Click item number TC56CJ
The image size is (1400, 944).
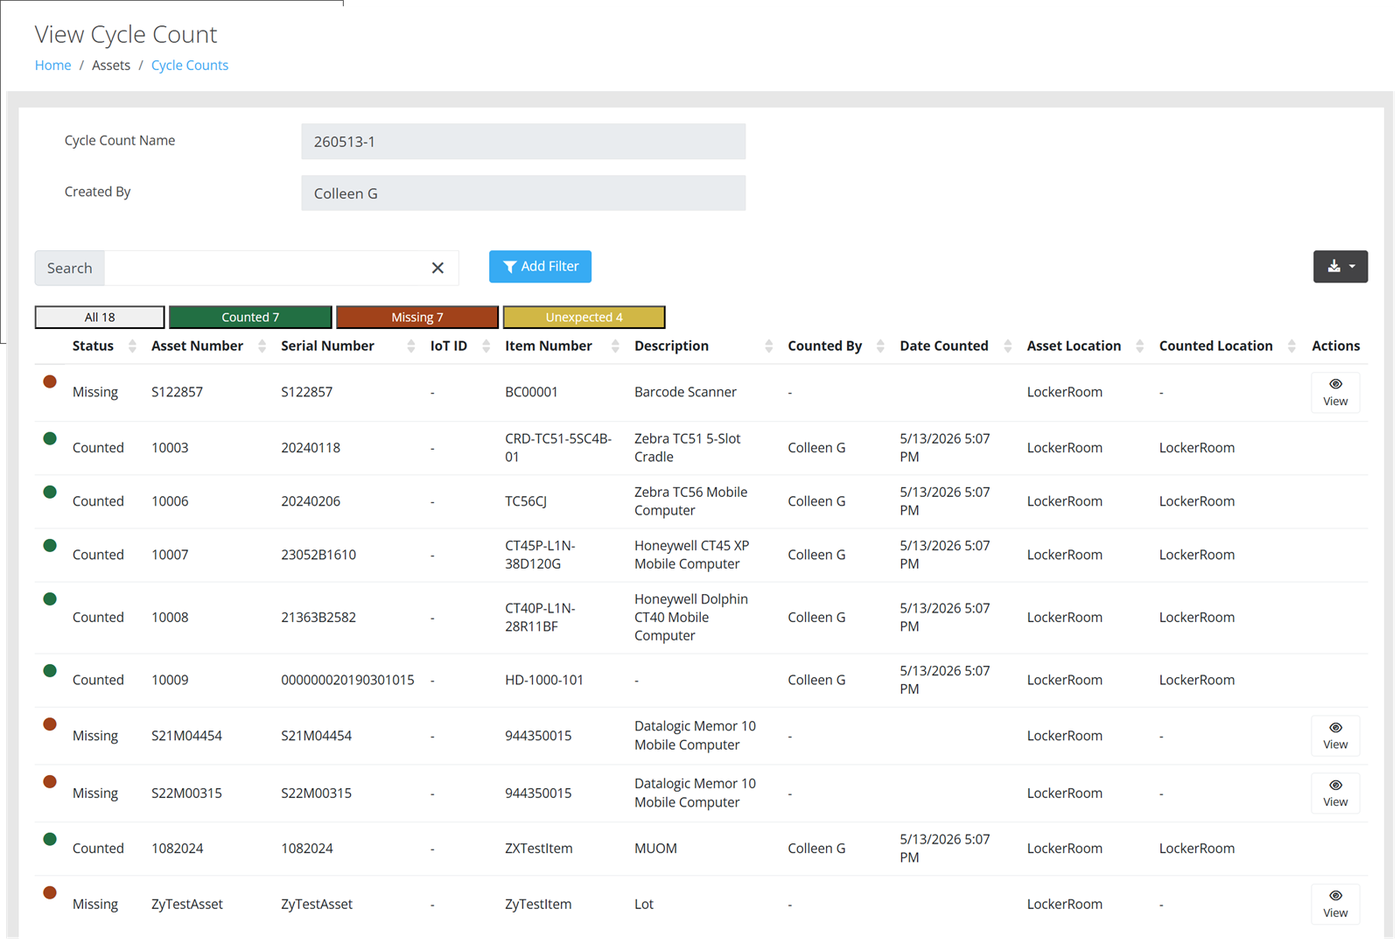(x=525, y=501)
